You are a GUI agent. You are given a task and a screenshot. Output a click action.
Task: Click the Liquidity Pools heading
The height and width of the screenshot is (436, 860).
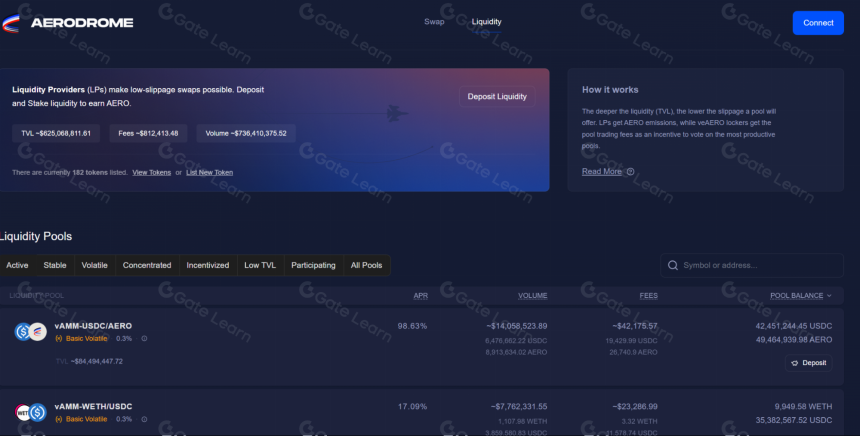[36, 236]
